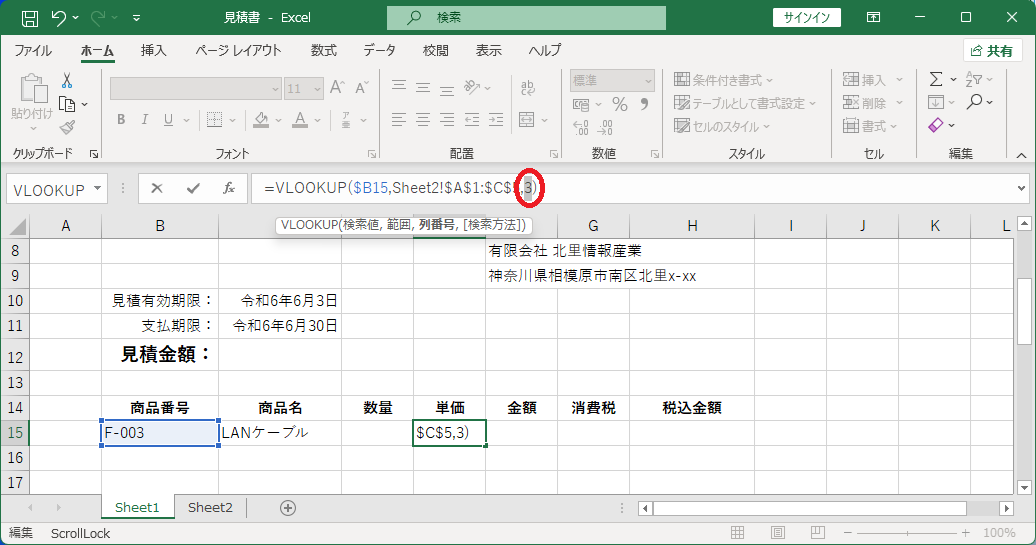Toggle Top Align button
Image resolution: width=1036 pixels, height=545 pixels.
(x=399, y=87)
